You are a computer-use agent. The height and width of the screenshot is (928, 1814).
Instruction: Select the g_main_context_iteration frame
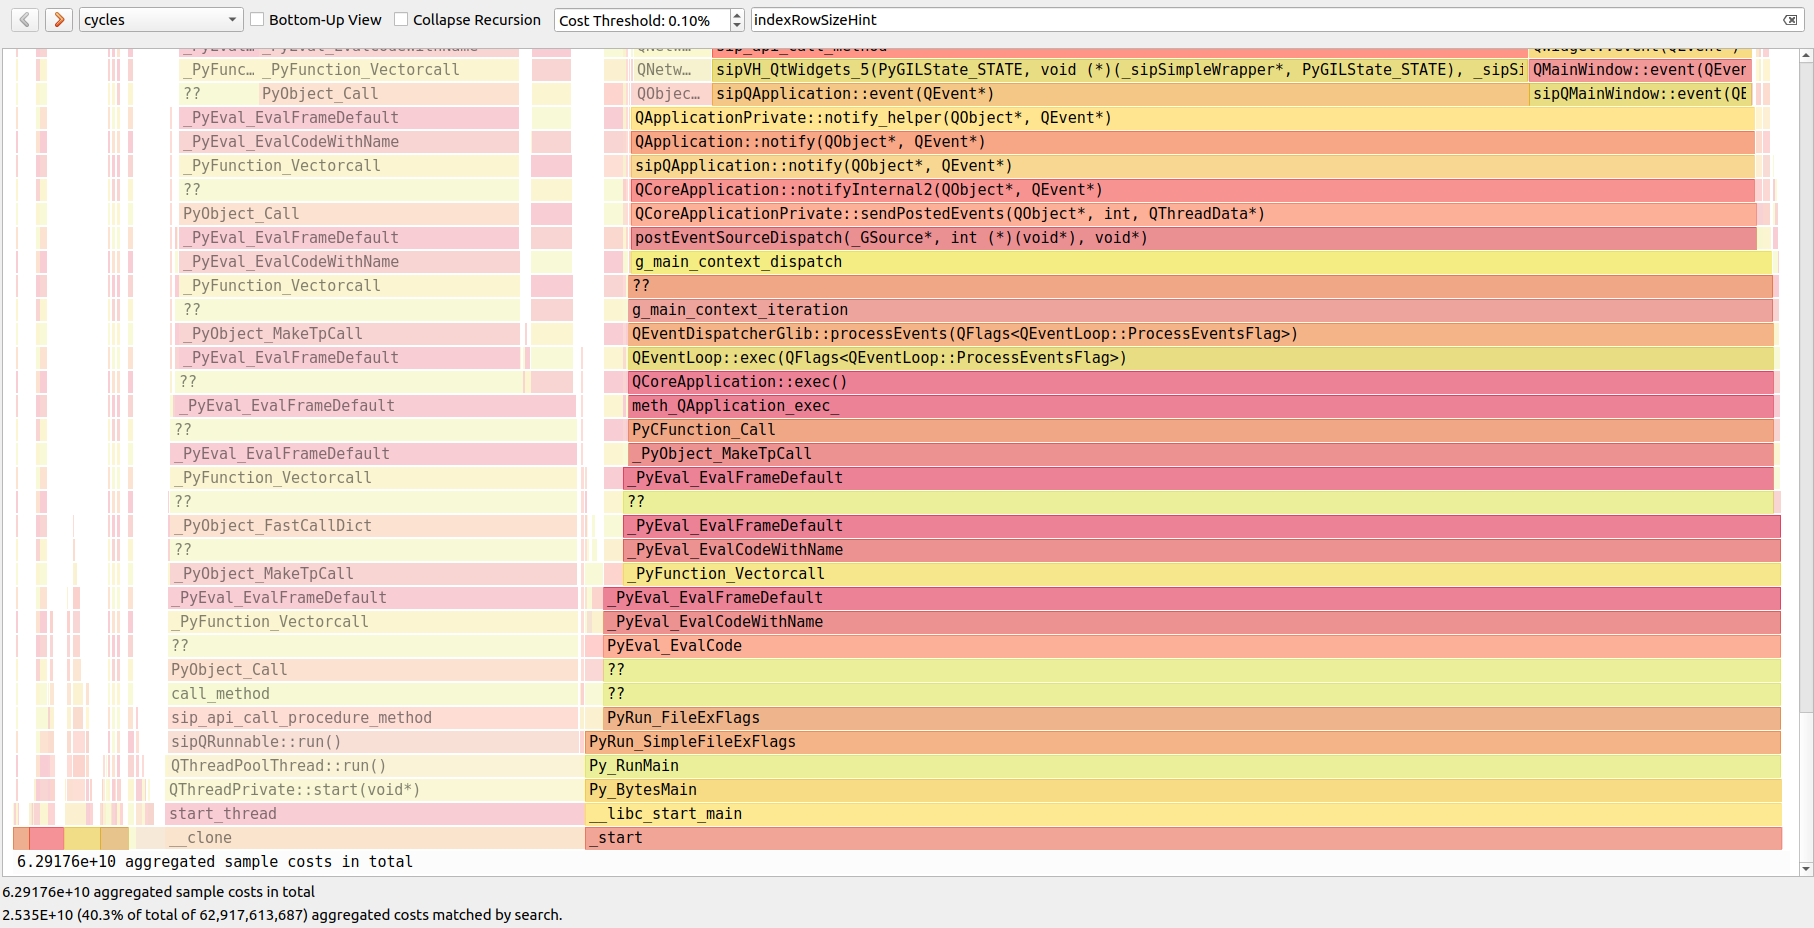click(x=1201, y=310)
